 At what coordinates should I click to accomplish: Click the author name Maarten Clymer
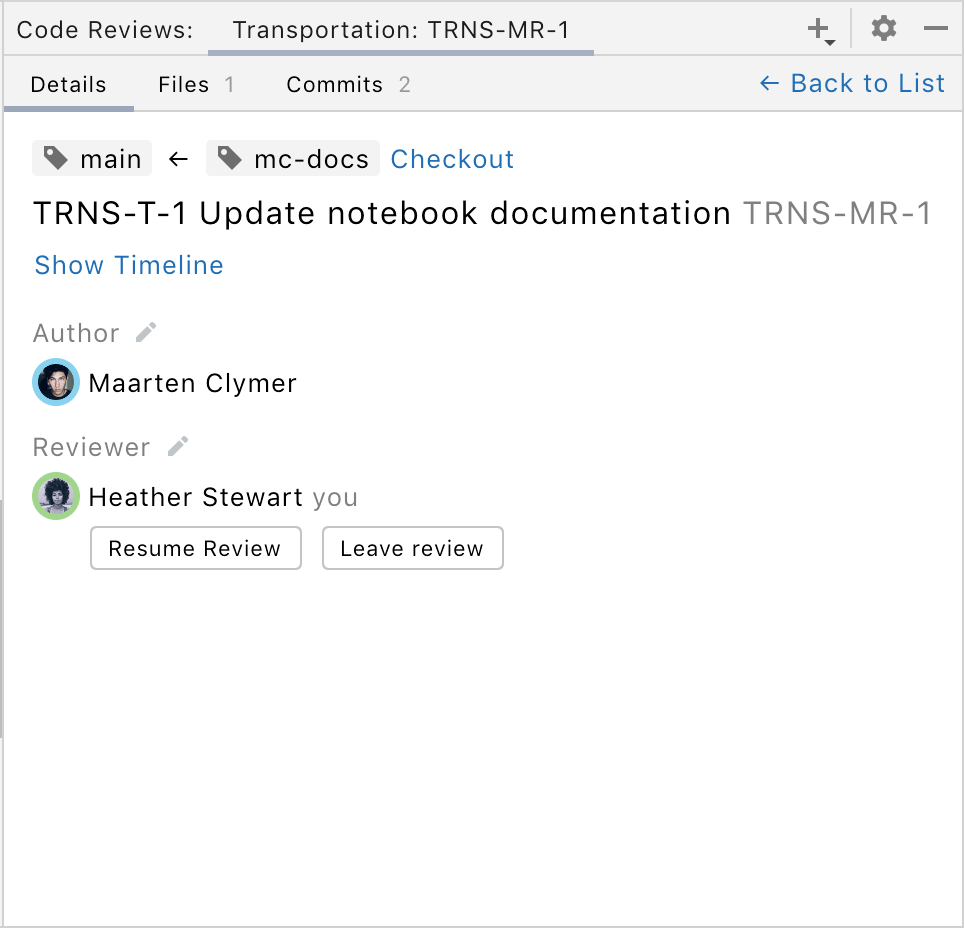192,383
